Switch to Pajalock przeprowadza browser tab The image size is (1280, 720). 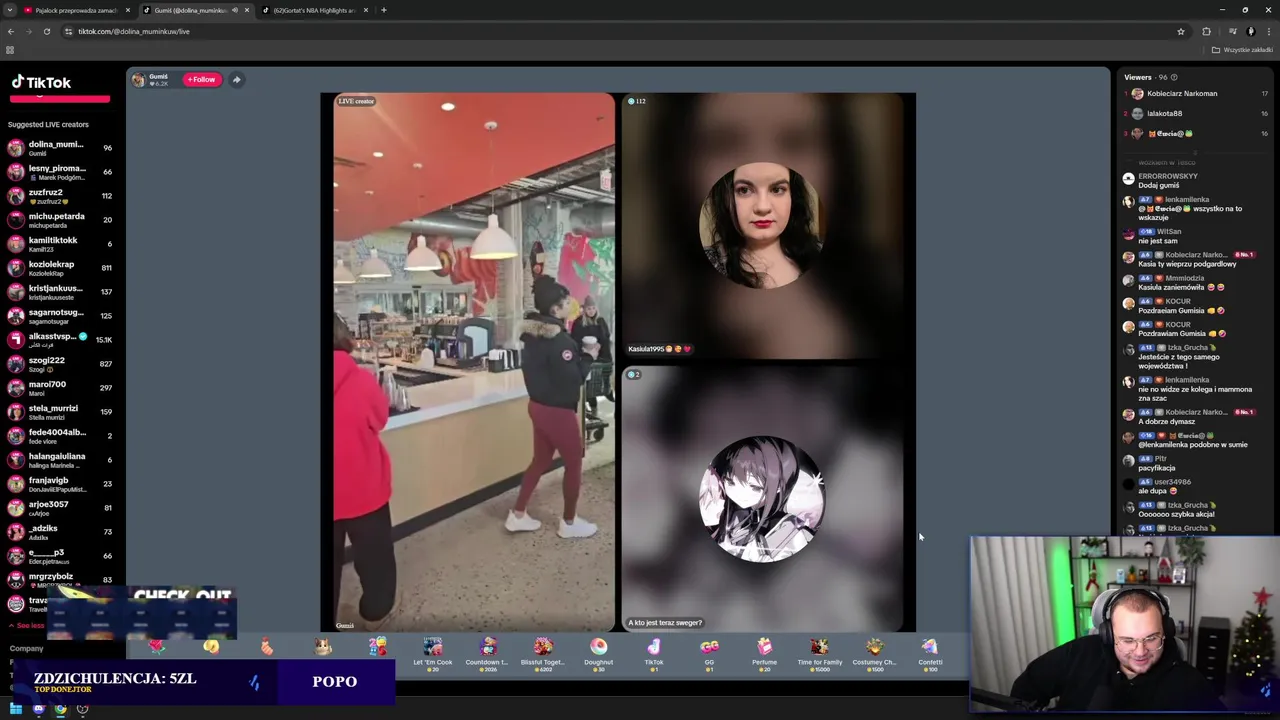tap(76, 10)
